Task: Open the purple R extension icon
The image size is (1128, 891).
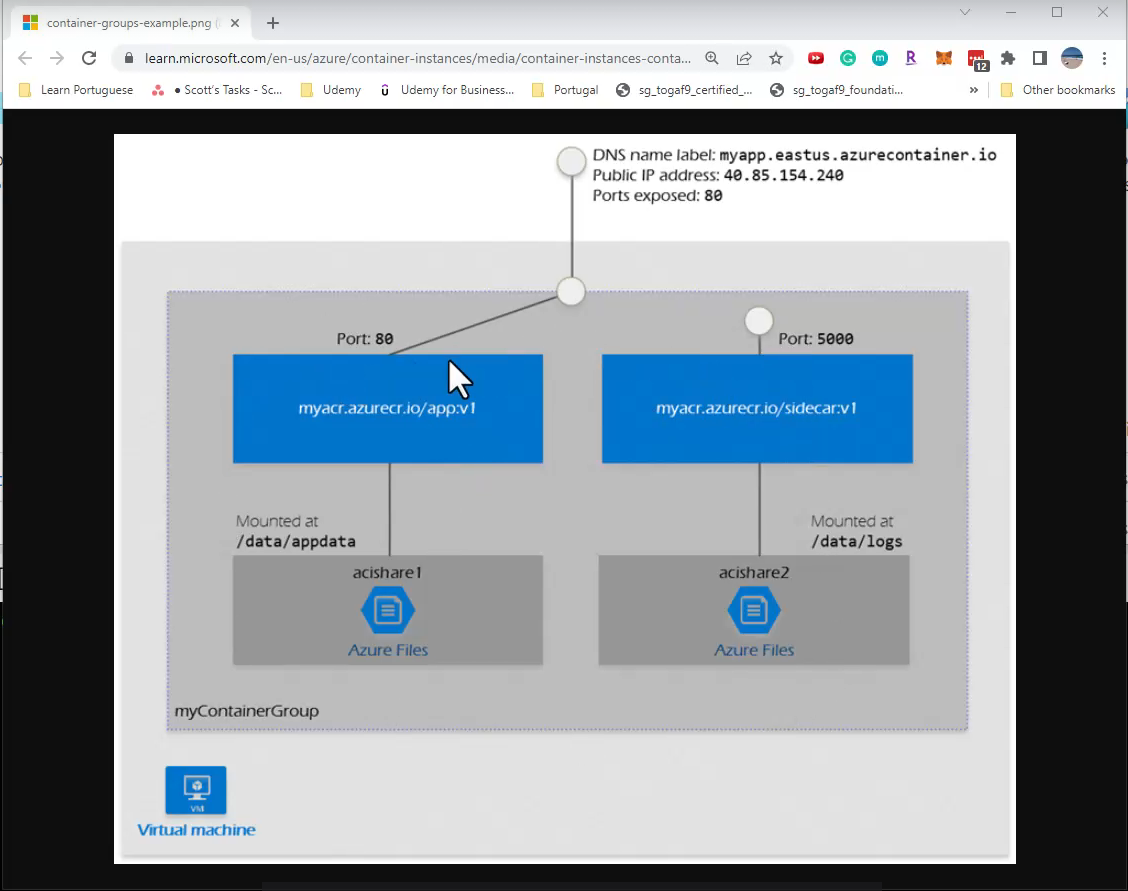Action: pyautogui.click(x=911, y=58)
